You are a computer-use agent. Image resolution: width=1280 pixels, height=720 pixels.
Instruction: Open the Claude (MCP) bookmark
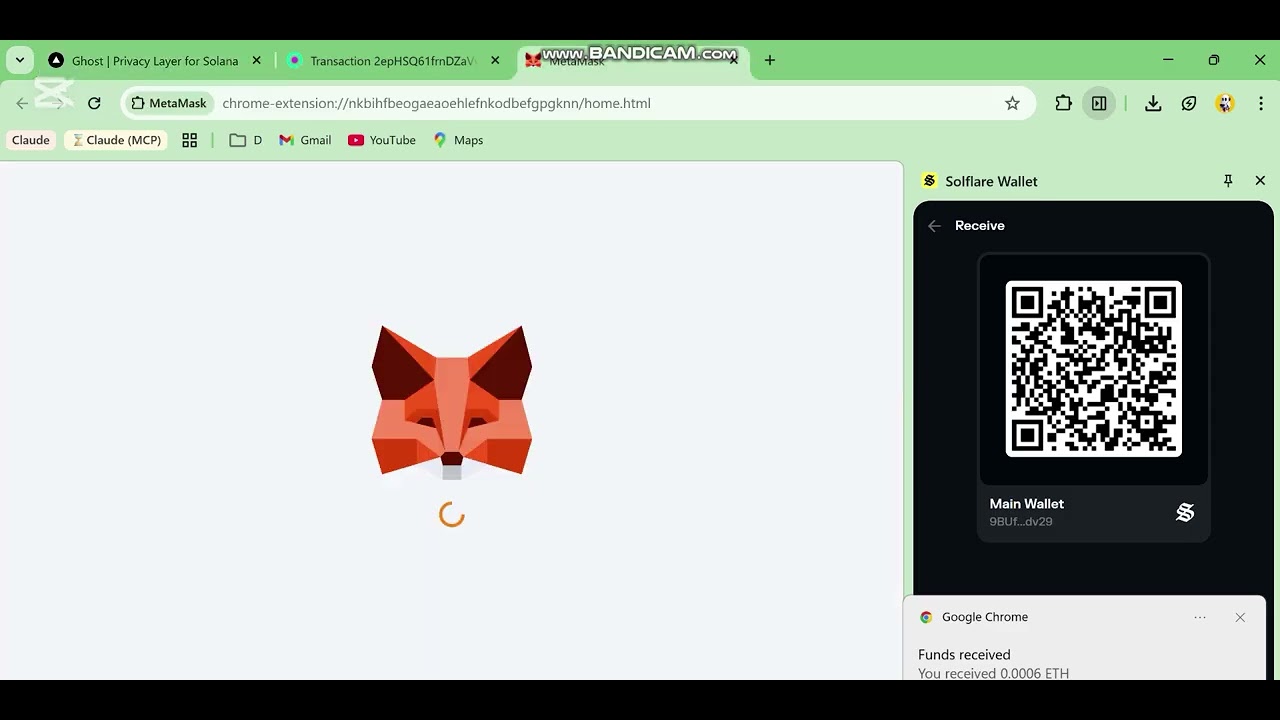(x=116, y=140)
